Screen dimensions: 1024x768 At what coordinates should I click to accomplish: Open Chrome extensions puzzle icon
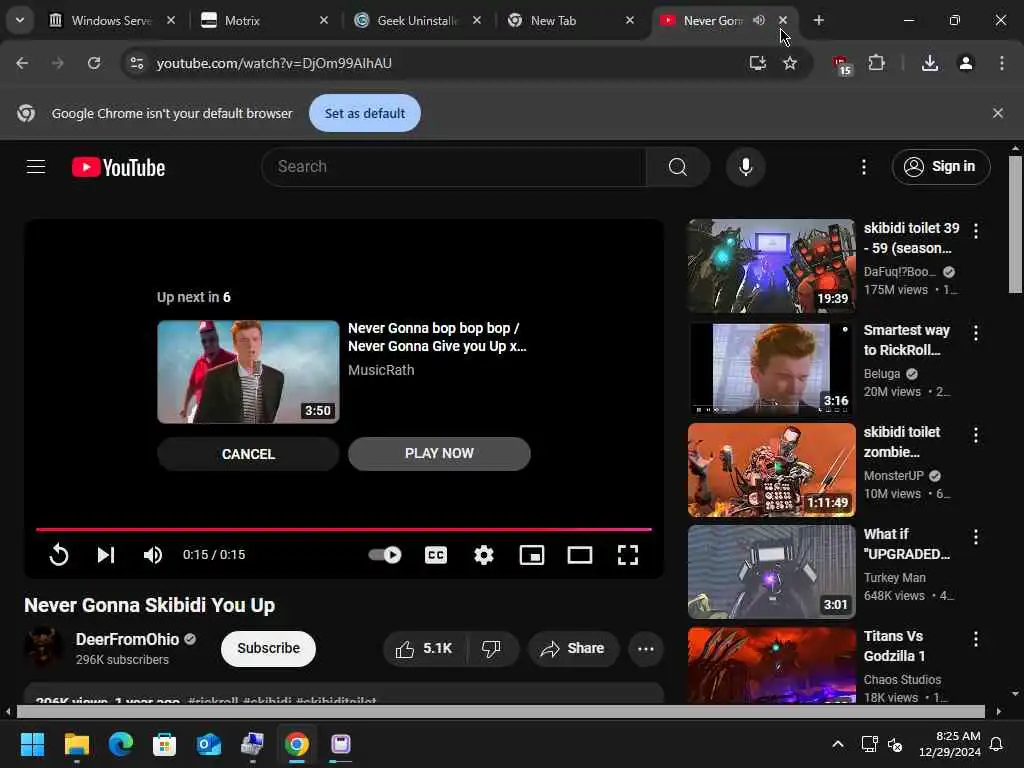(x=876, y=63)
